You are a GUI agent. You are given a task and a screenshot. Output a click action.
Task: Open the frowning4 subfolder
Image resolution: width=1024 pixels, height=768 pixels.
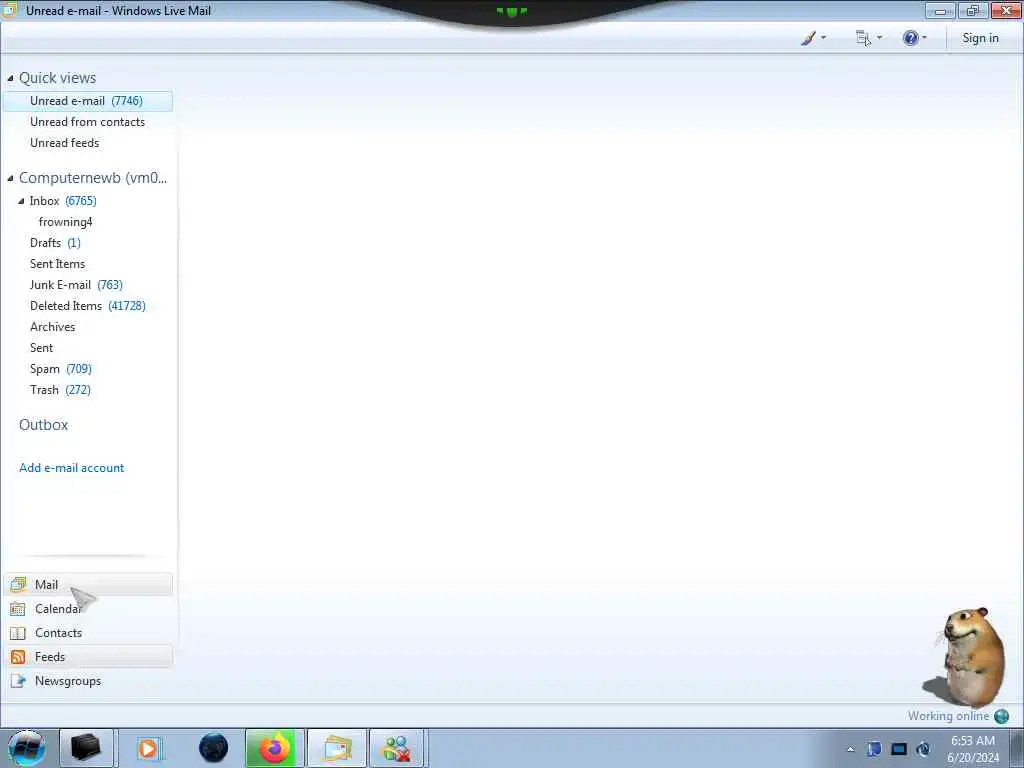tap(65, 222)
